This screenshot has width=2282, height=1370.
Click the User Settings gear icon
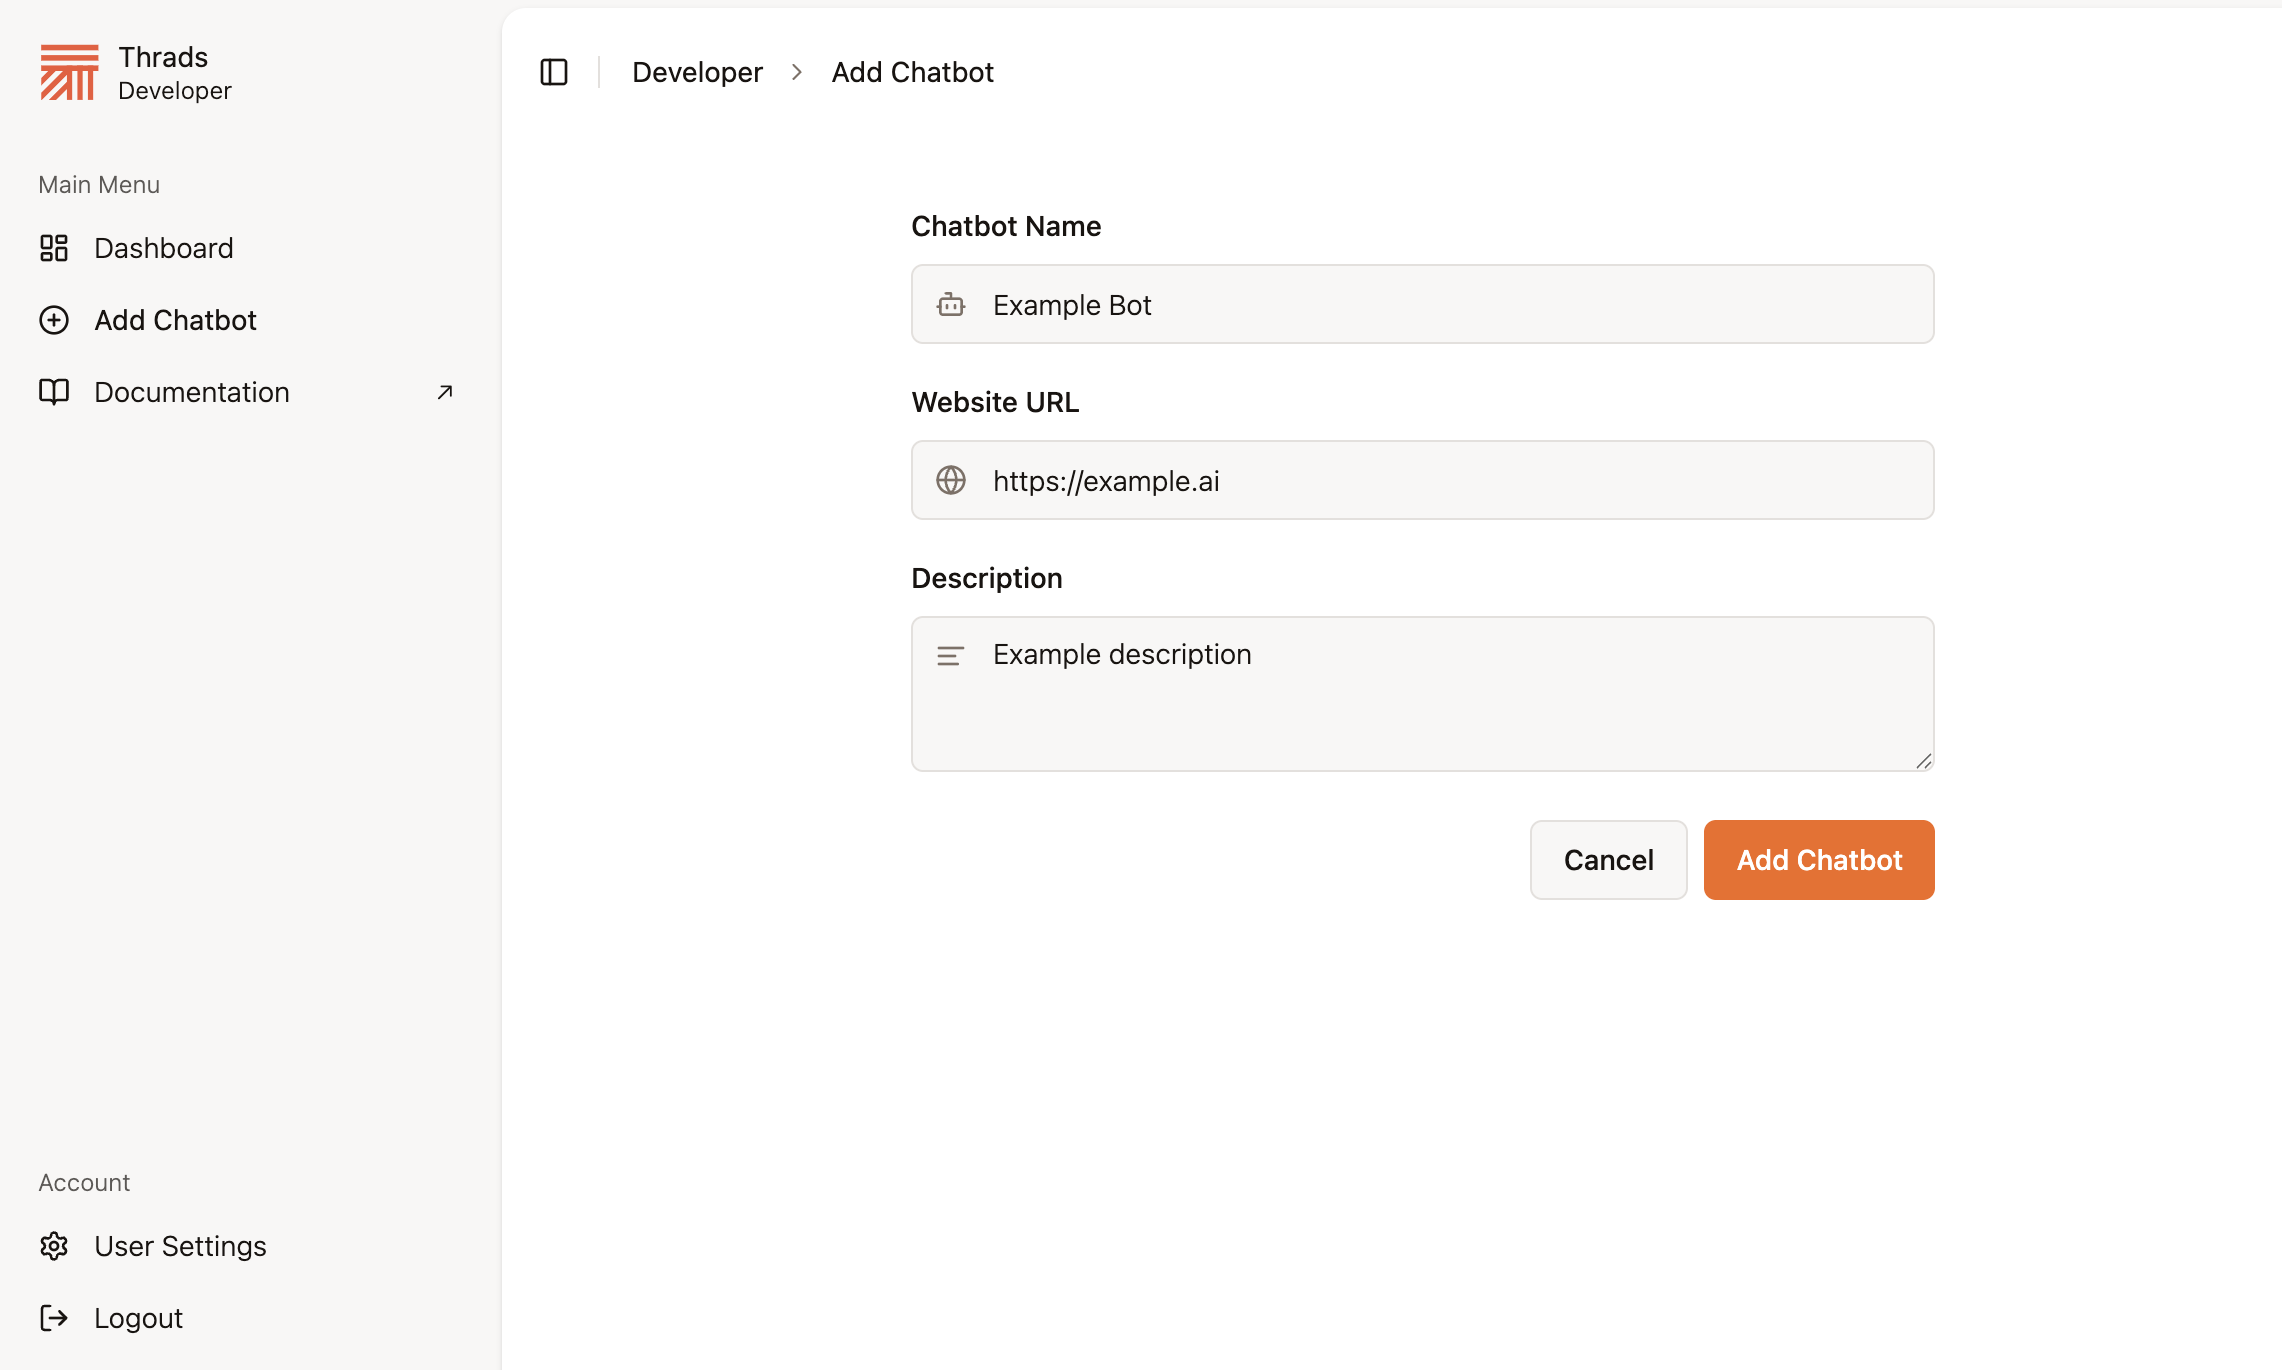54,1246
